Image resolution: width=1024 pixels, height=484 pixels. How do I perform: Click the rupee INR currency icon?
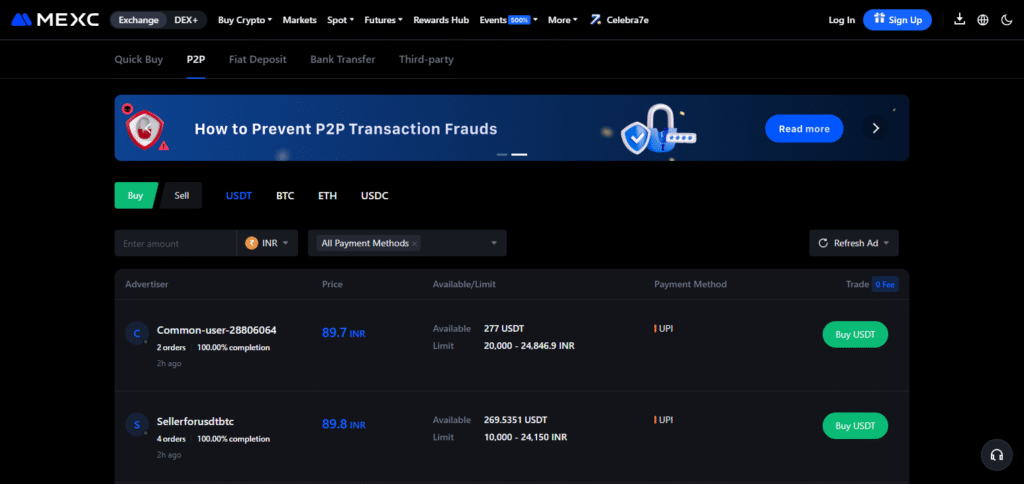pos(251,243)
